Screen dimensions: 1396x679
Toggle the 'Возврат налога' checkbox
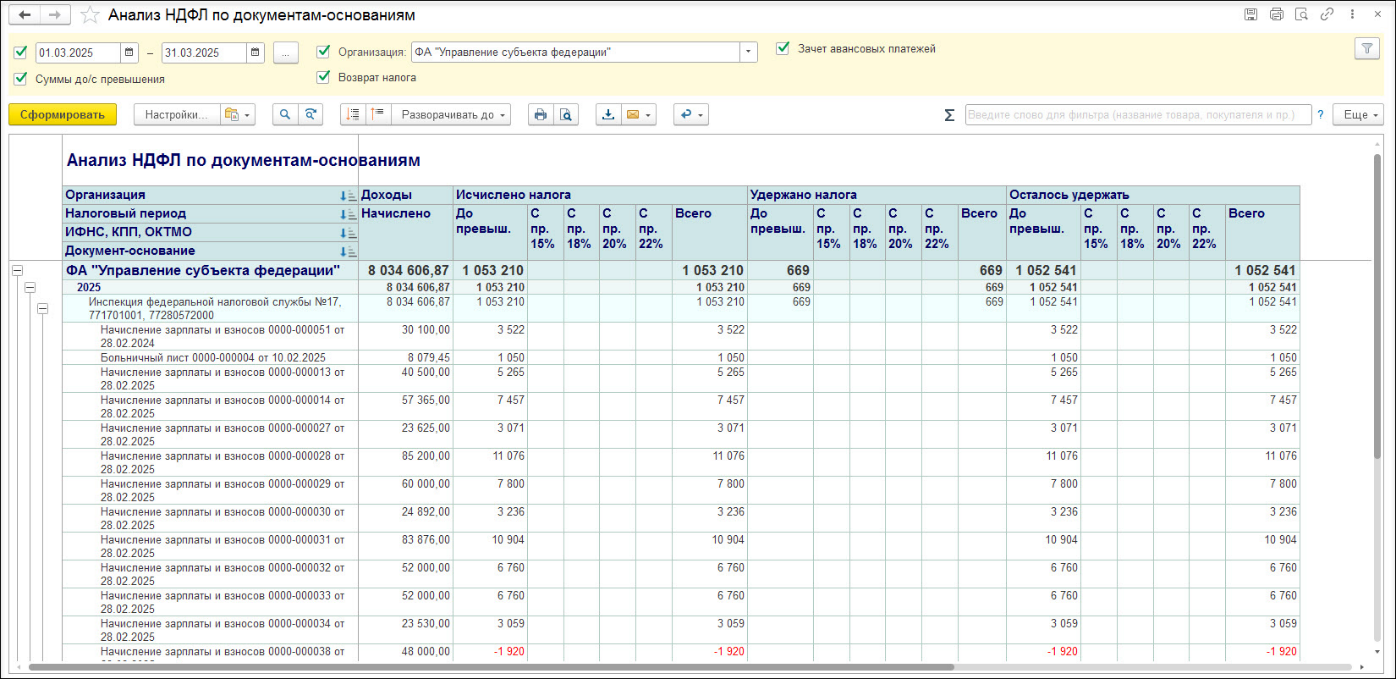click(323, 77)
